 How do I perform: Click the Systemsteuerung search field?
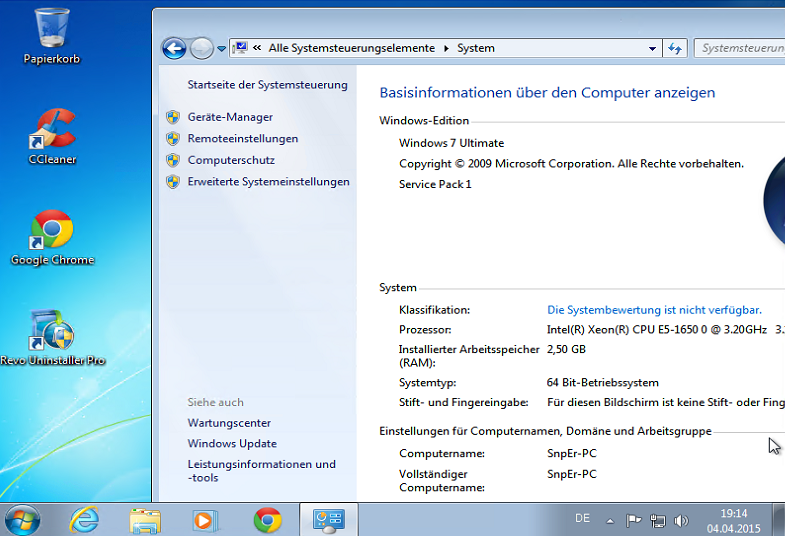tap(740, 48)
